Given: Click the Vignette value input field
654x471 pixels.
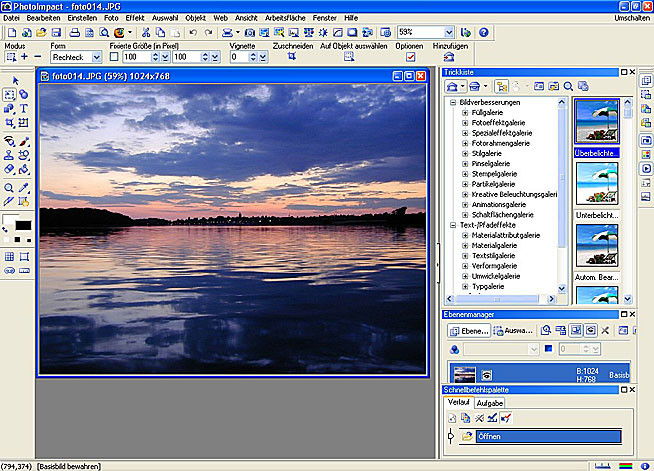Looking at the screenshot, I should click(x=240, y=57).
